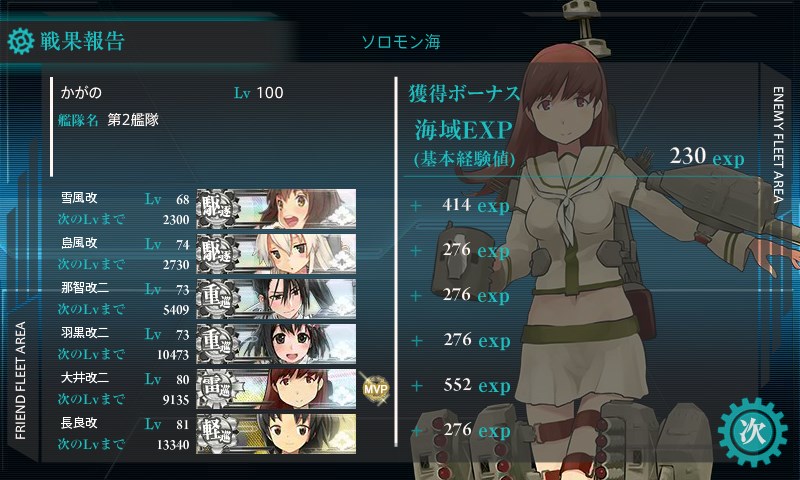Screen dimensions: 800x480
Task: Click the 軽巡 badge on 長良改 banner
Action: pos(218,433)
